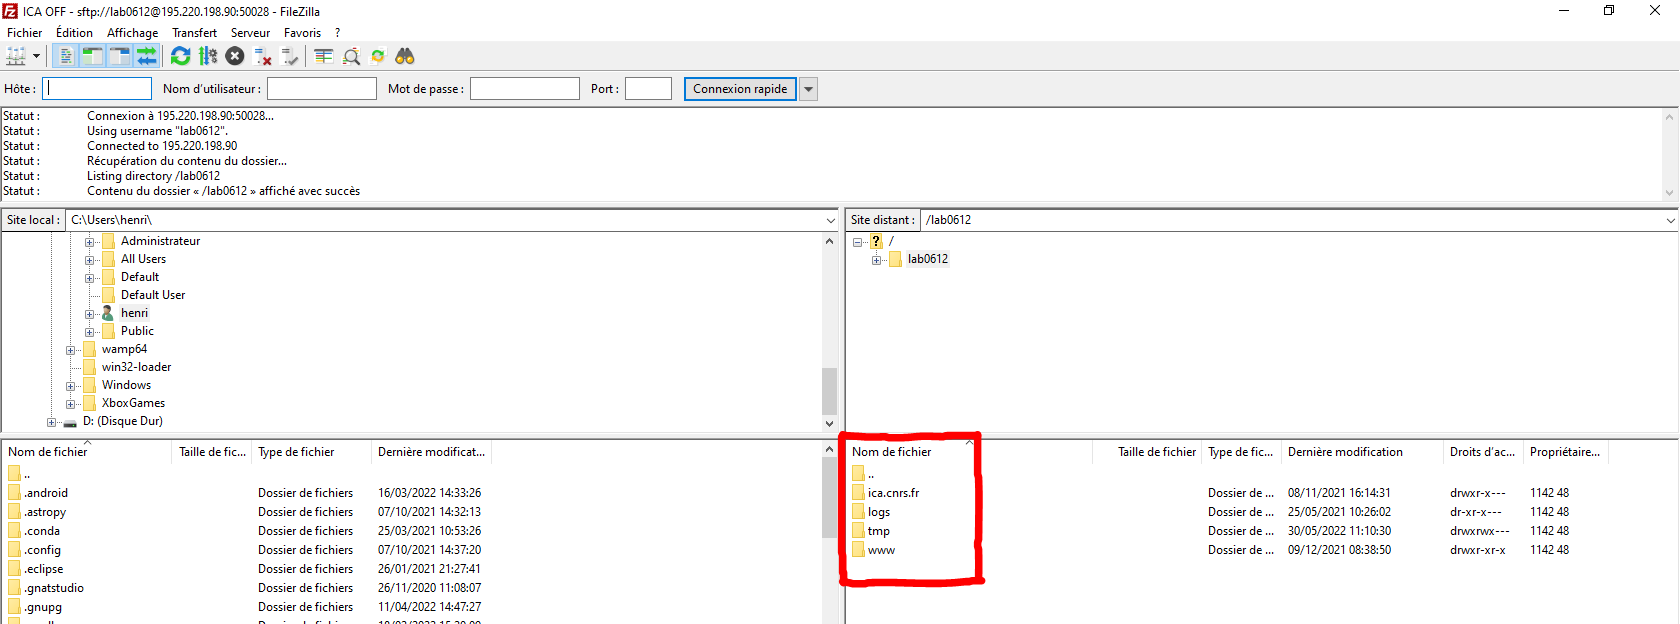1680x624 pixels.
Task: Toggle the remote directory tree view
Action: (119, 56)
